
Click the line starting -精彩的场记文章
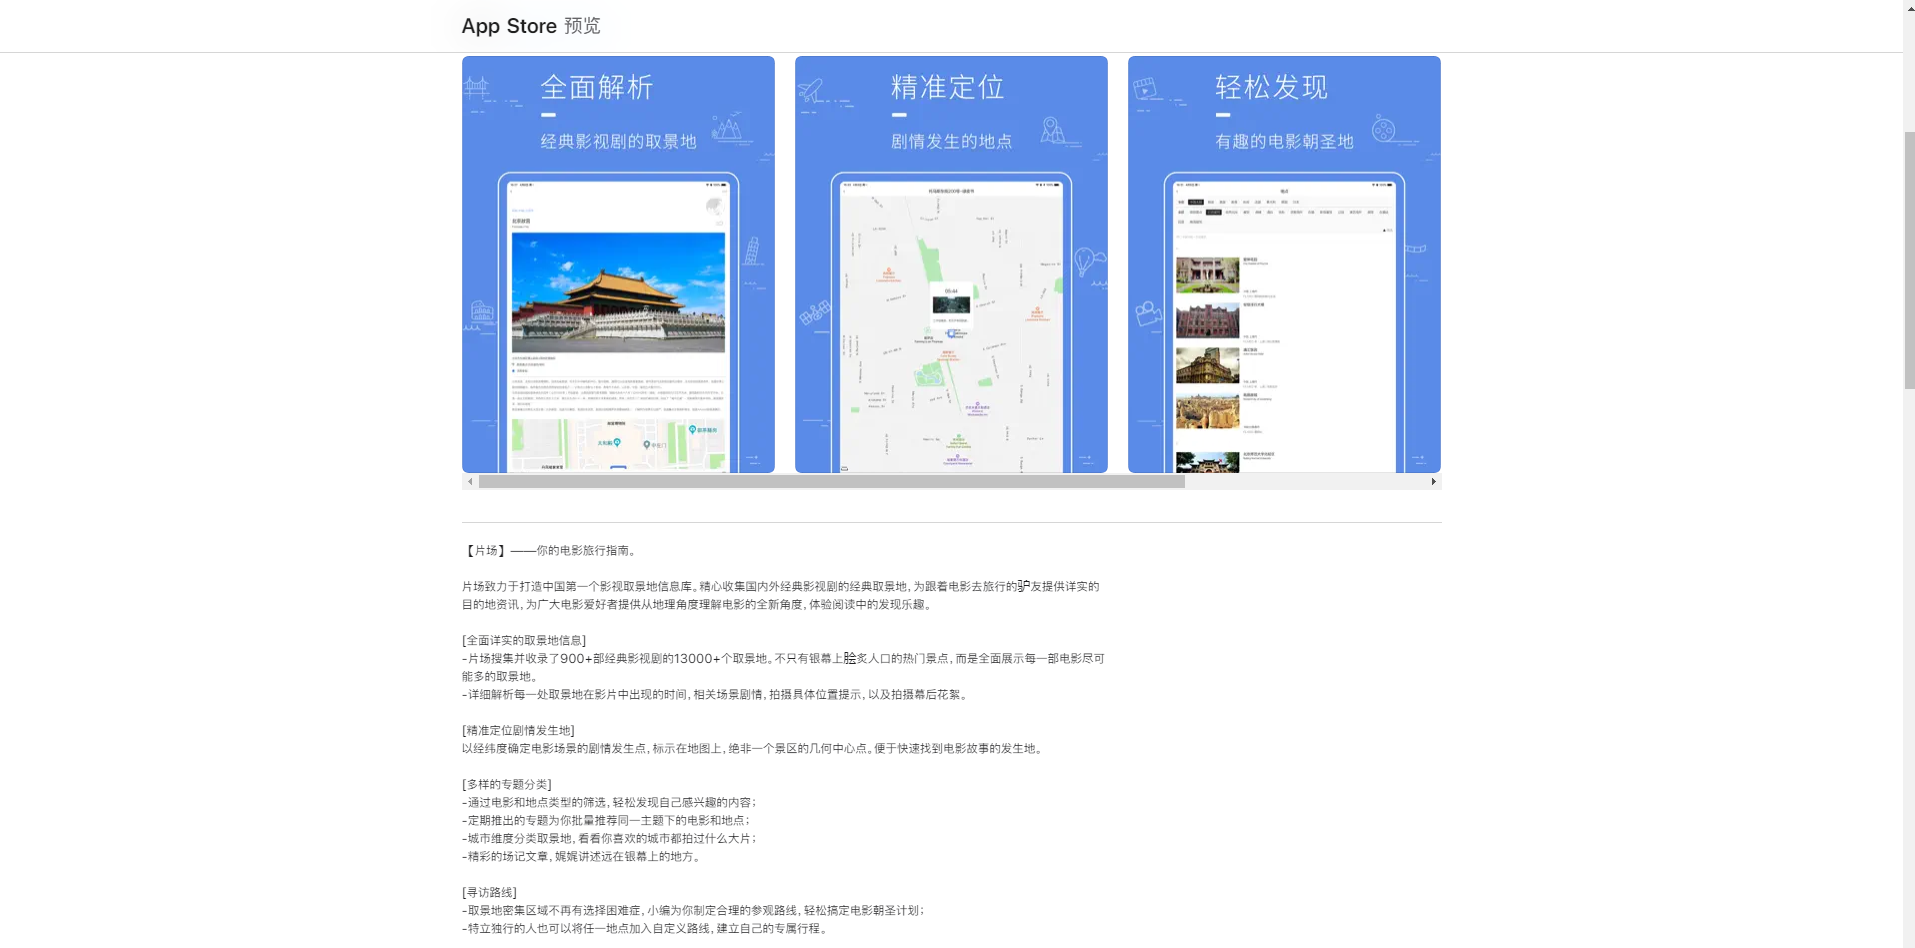click(x=583, y=856)
